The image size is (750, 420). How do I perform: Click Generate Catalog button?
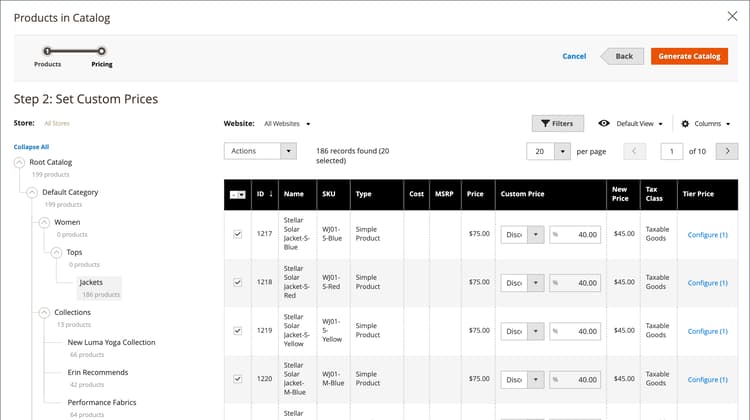(689, 56)
